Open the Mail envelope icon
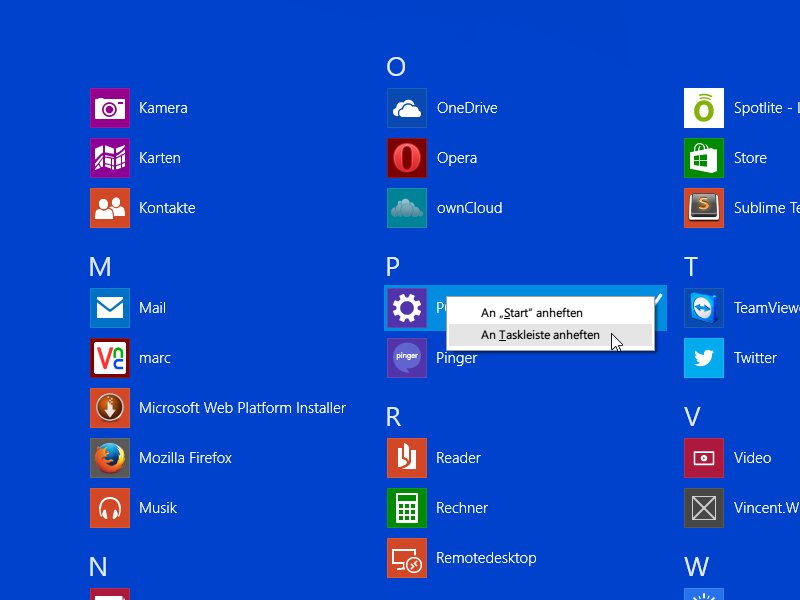Image resolution: width=800 pixels, height=600 pixels. pos(110,308)
